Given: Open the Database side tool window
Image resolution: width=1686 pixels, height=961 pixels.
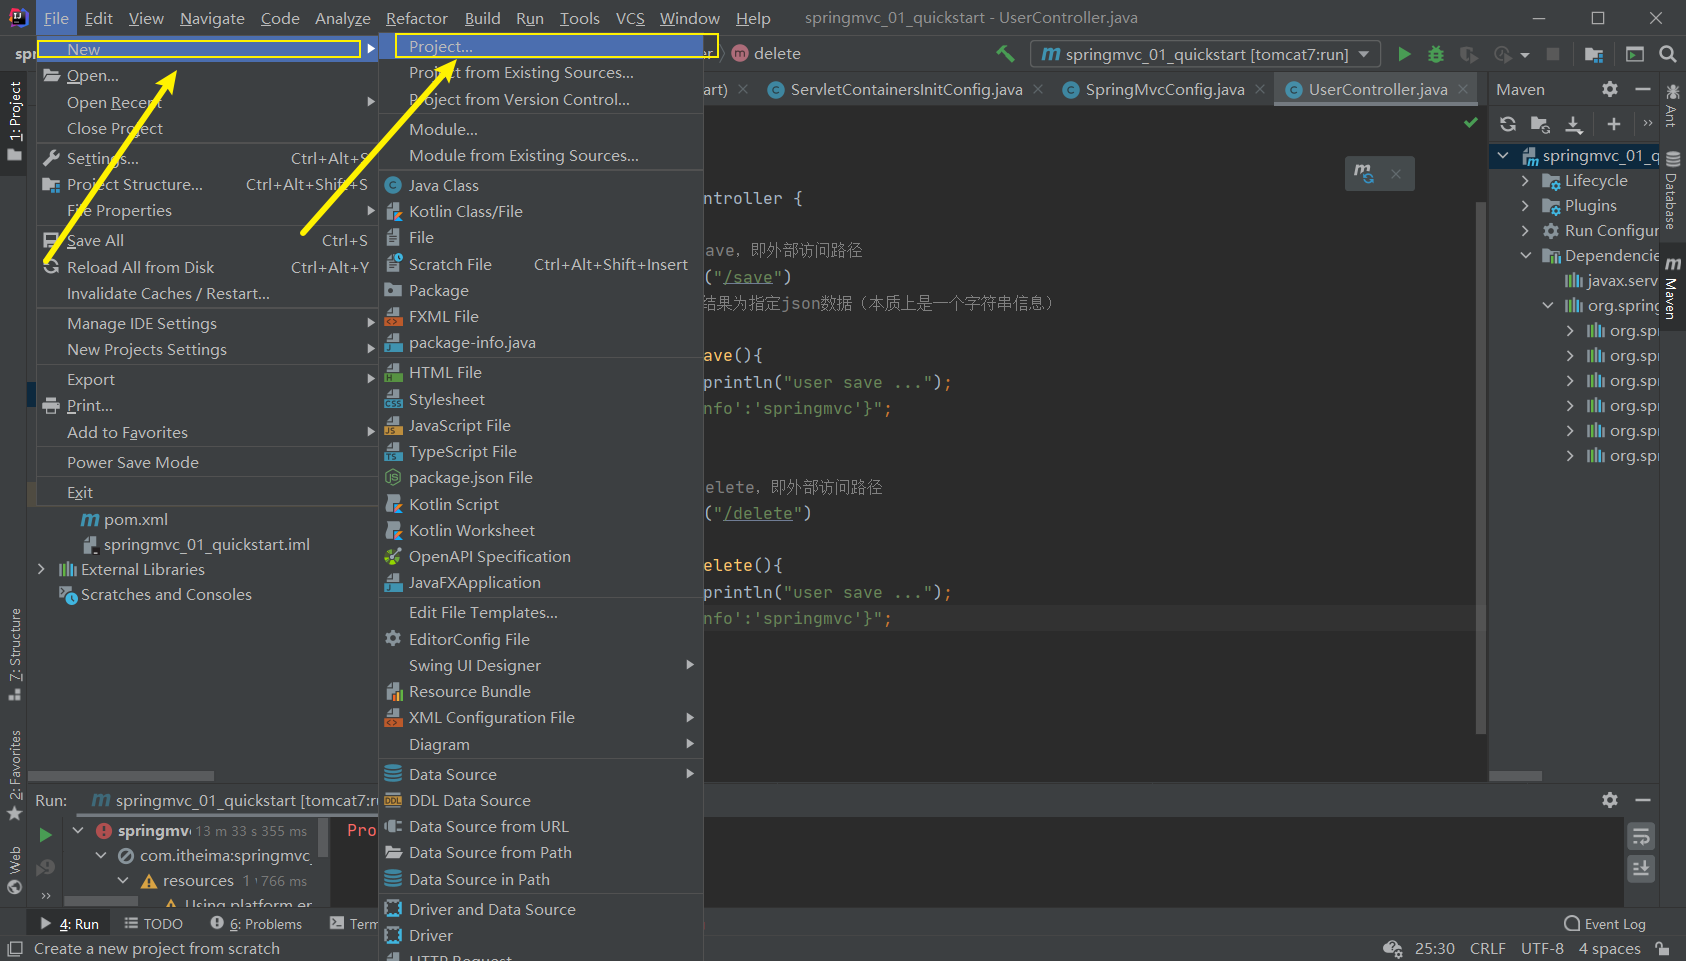Looking at the screenshot, I should pos(1672,190).
